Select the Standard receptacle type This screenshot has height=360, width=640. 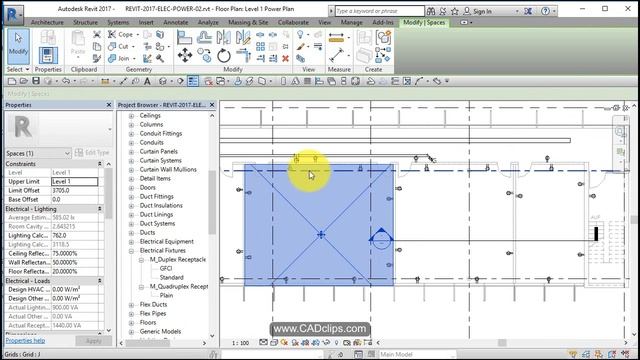coord(171,278)
